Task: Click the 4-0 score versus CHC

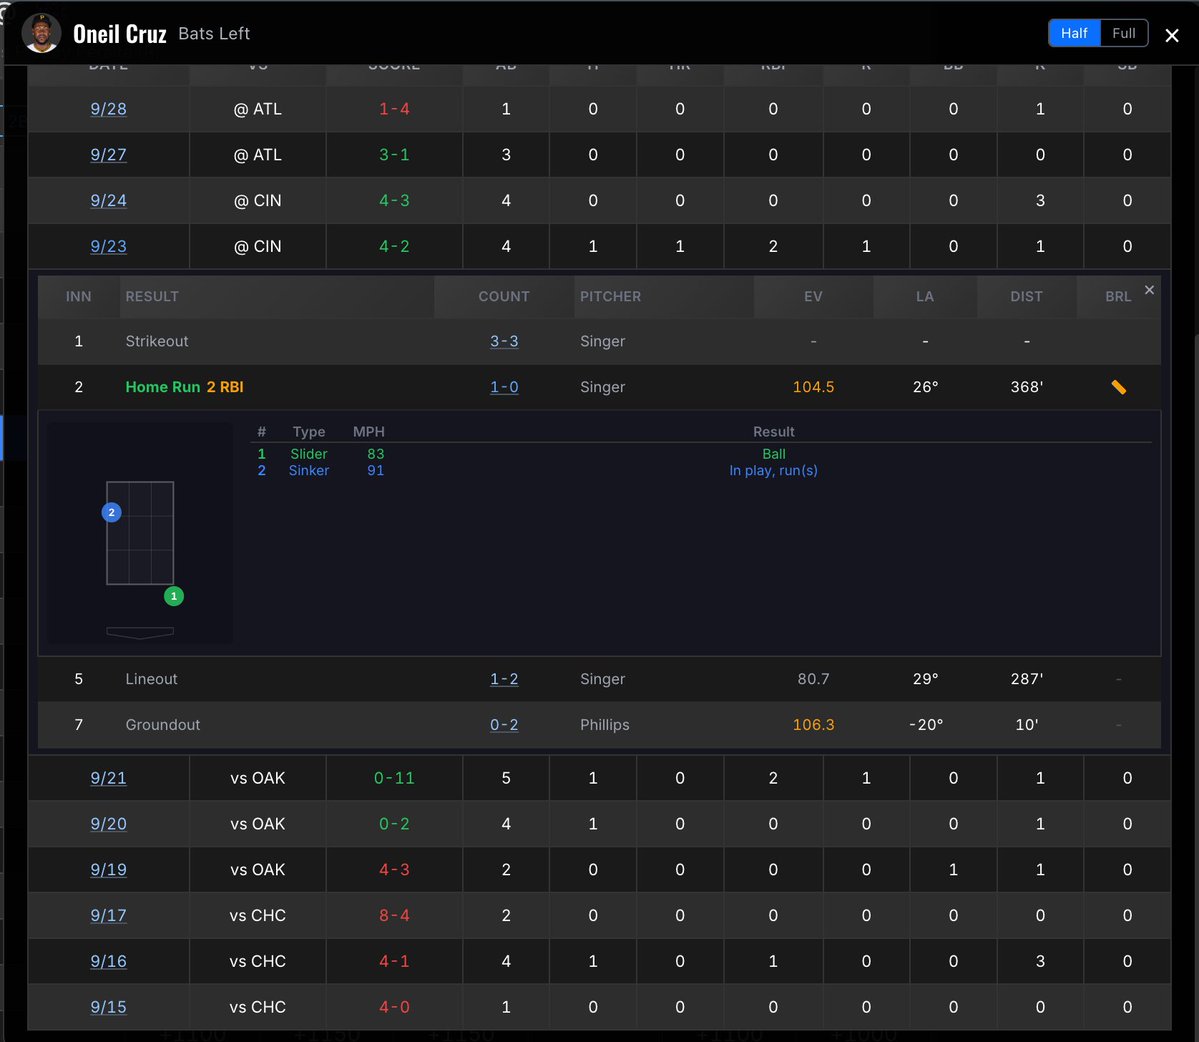Action: click(x=394, y=1007)
